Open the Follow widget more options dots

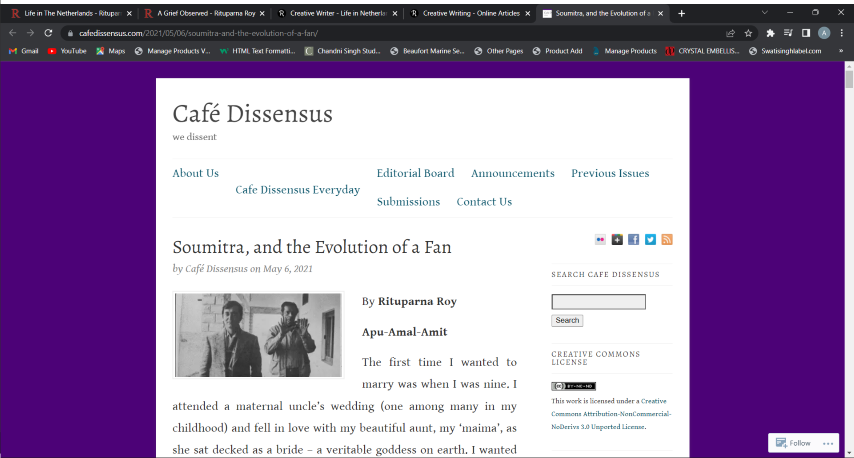(x=828, y=443)
